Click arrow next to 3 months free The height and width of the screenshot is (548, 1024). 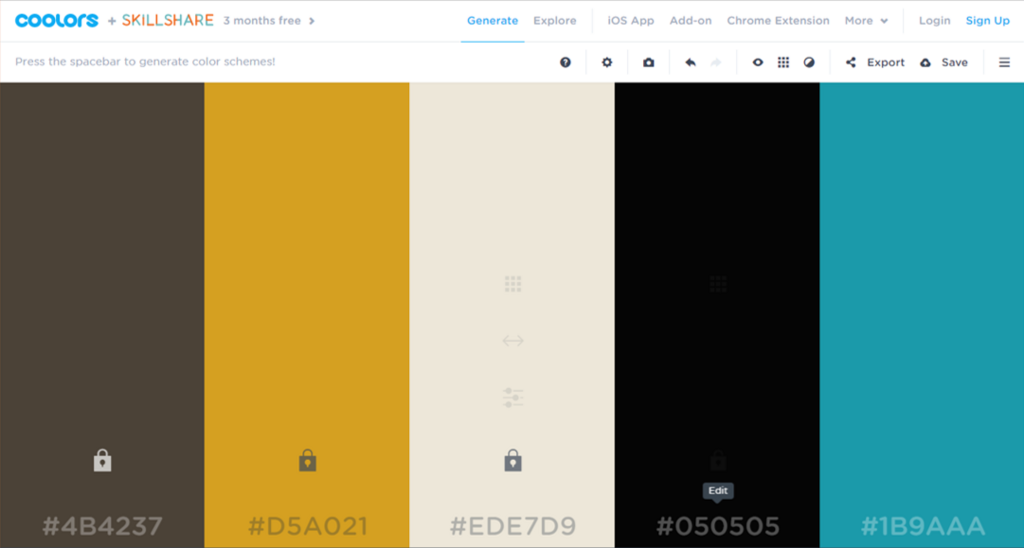312,21
